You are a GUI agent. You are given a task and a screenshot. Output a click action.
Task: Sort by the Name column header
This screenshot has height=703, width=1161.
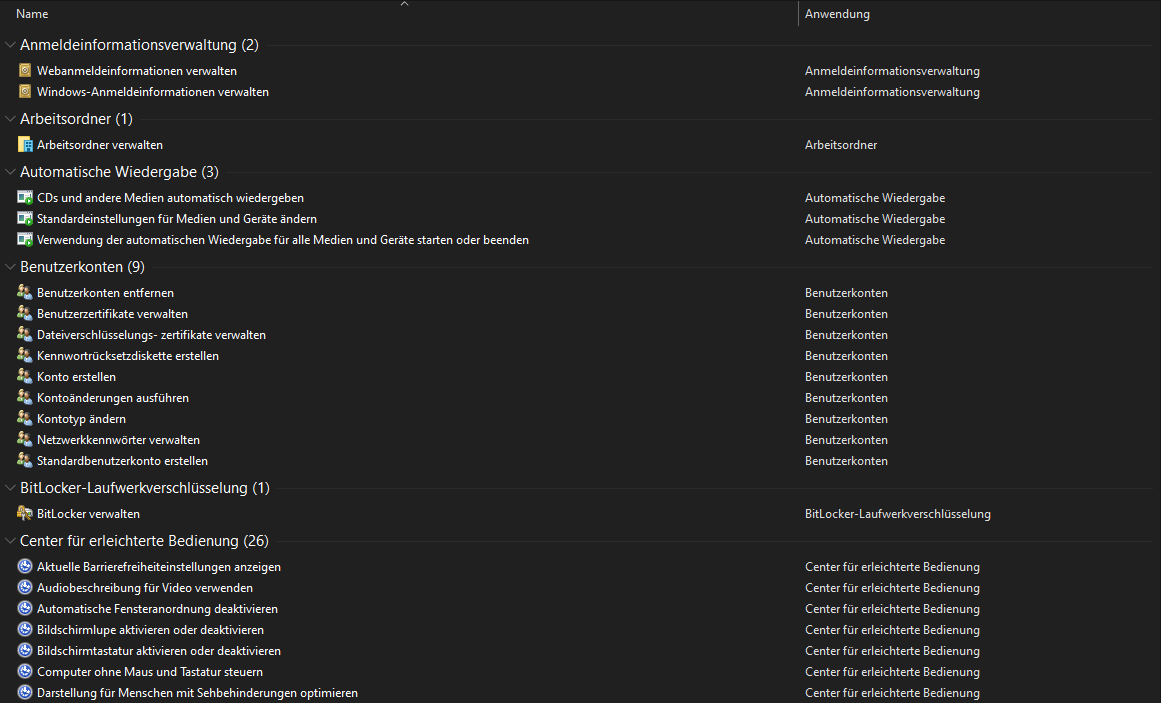pyautogui.click(x=32, y=14)
